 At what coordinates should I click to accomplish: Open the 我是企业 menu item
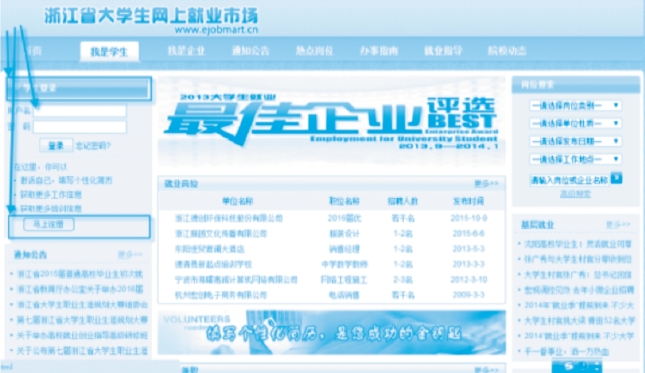(x=186, y=51)
